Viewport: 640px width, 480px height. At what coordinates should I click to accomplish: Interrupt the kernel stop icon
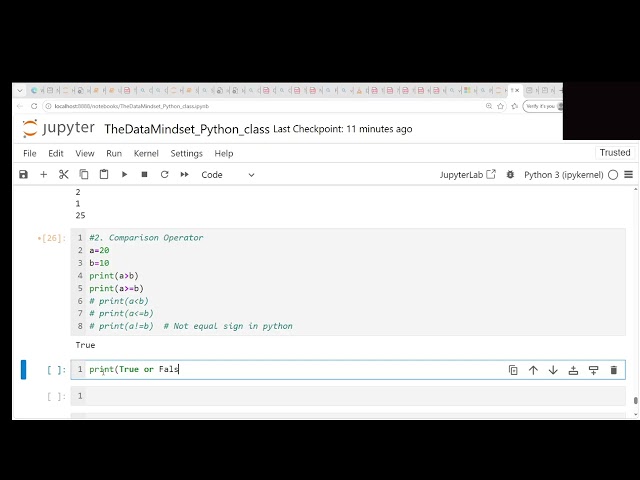click(144, 175)
